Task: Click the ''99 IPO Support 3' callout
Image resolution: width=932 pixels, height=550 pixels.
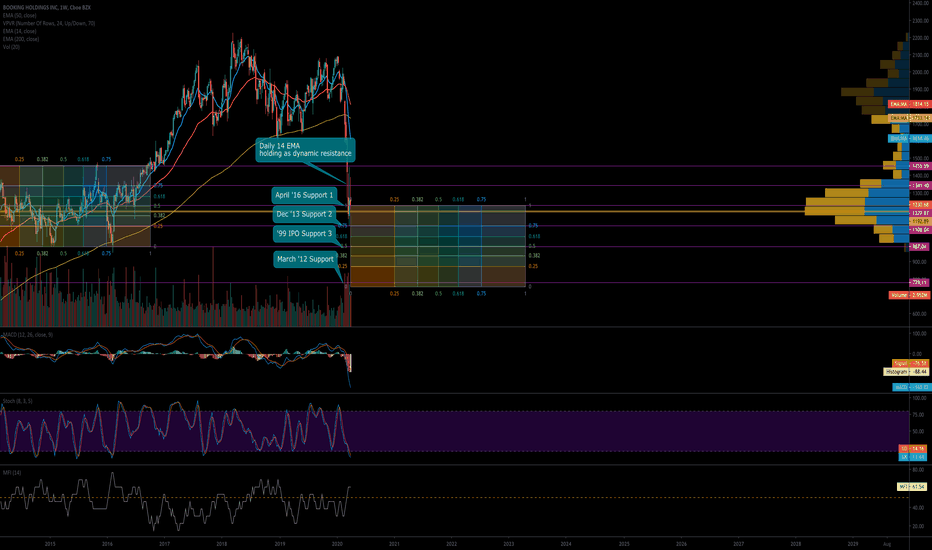Action: click(304, 234)
